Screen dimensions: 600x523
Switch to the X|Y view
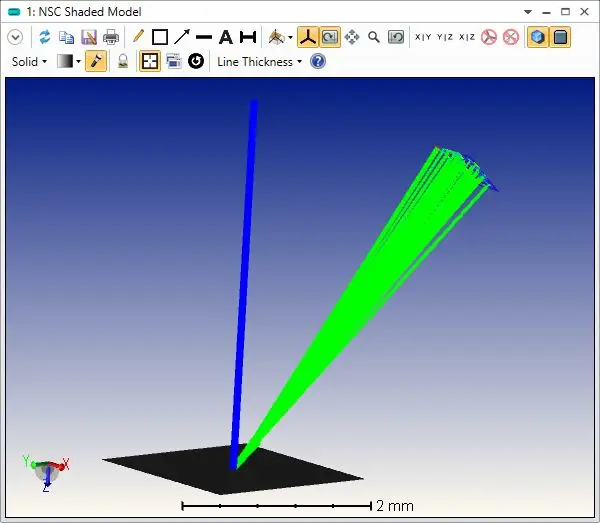423,37
